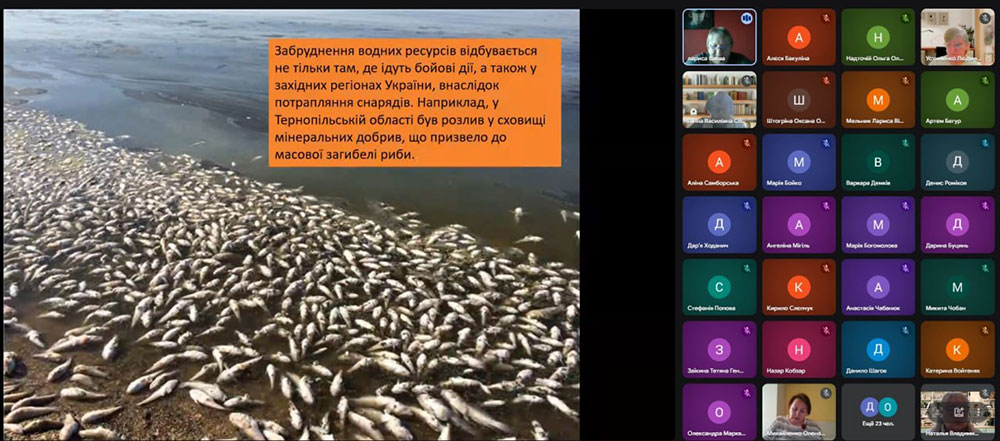Click muted mic icon on Артем Бегур tile
Screen dimensions: 1000x441
[984, 80]
